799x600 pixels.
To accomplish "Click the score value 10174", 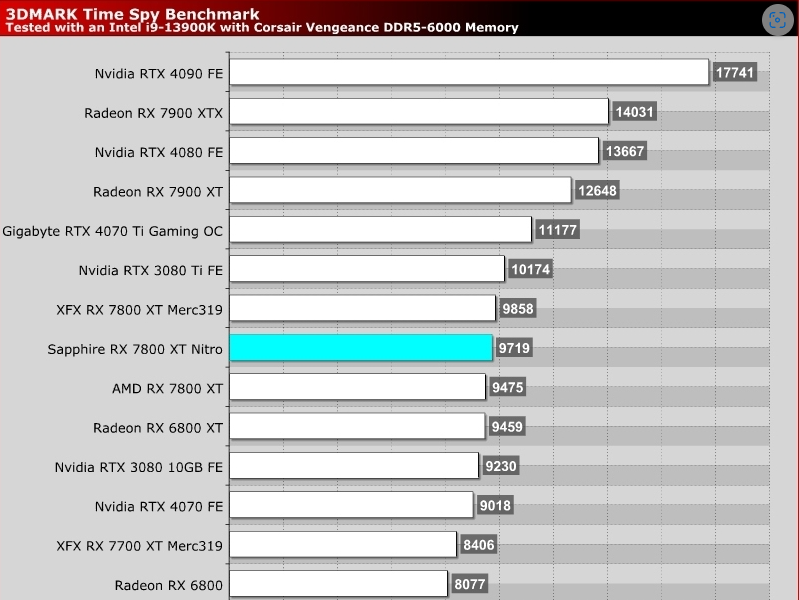I will [531, 269].
